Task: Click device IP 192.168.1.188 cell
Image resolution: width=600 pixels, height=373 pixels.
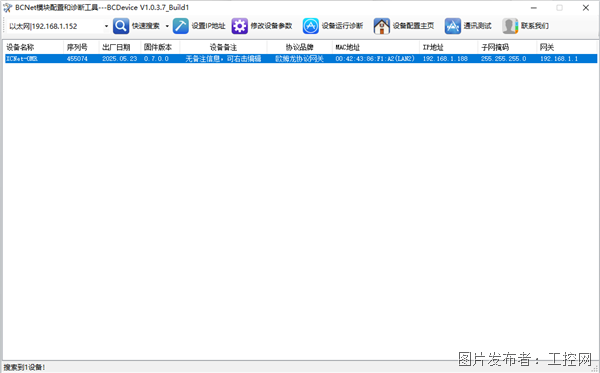Action: 445,59
